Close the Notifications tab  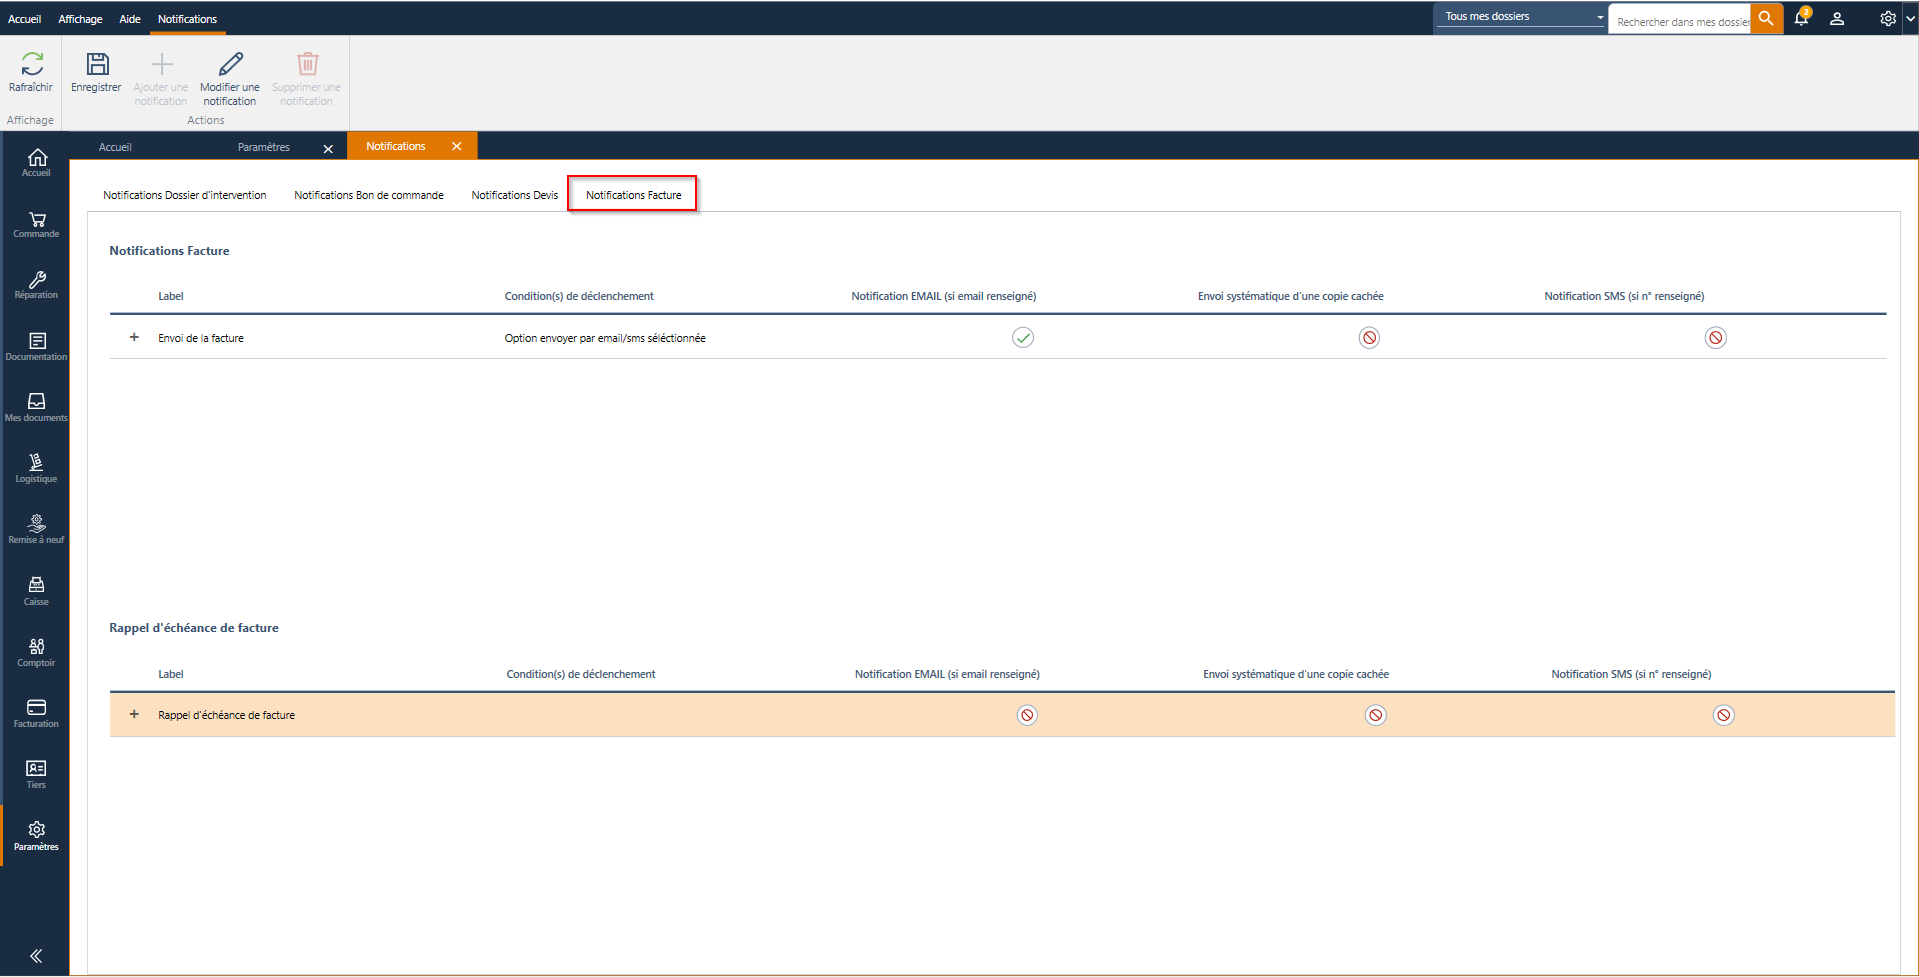(x=457, y=146)
